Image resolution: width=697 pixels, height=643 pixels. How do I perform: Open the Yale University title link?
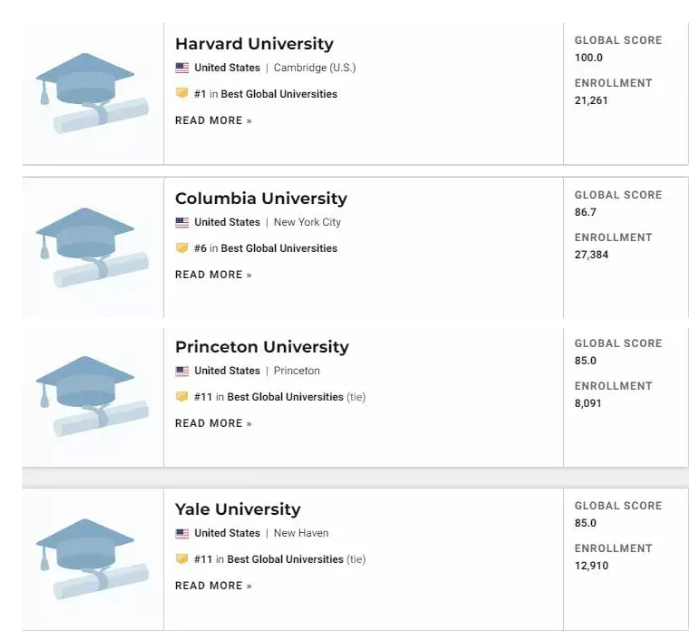tap(238, 509)
